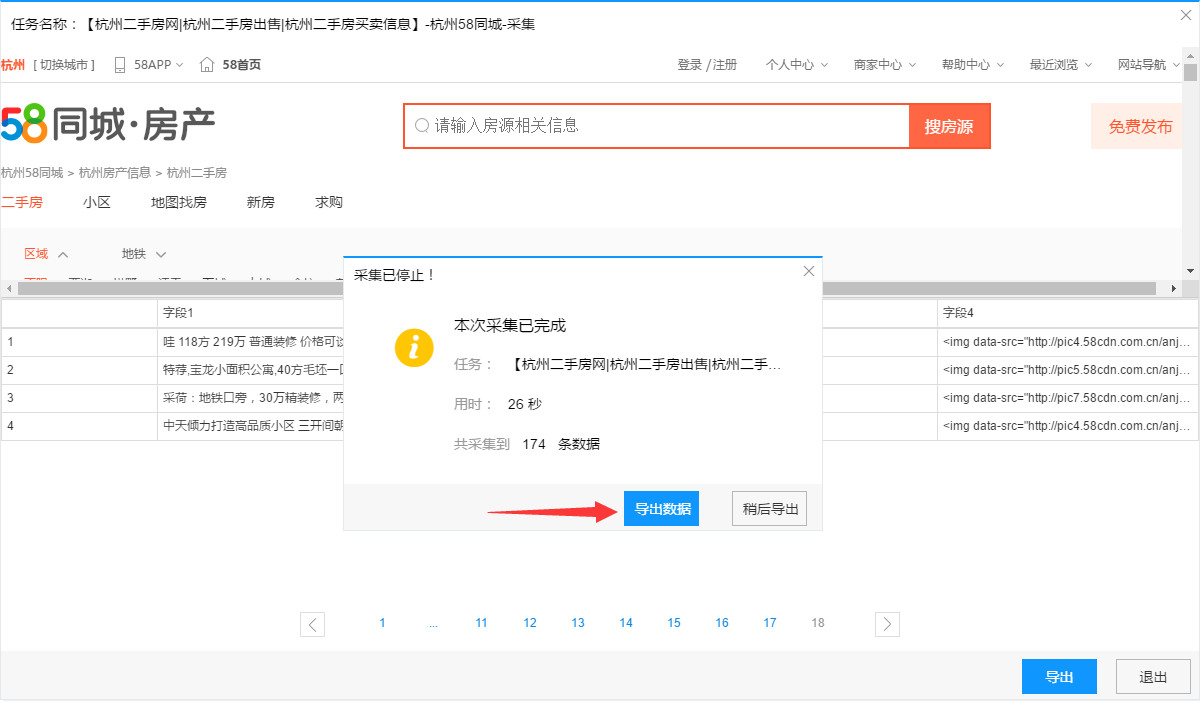Click the vertical scrollbar down arrow

click(x=1190, y=271)
